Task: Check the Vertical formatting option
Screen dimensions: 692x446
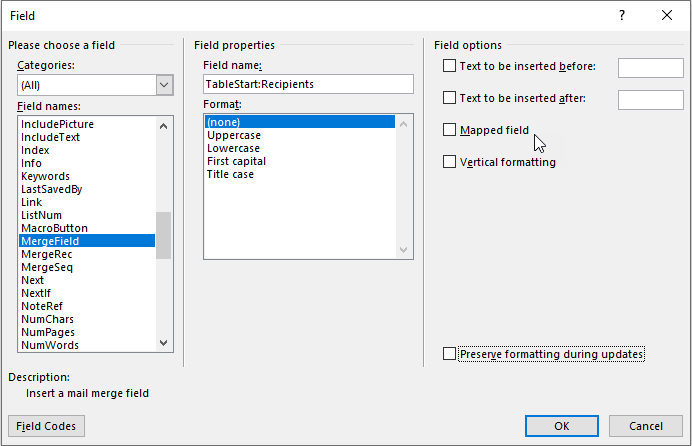Action: click(x=449, y=162)
